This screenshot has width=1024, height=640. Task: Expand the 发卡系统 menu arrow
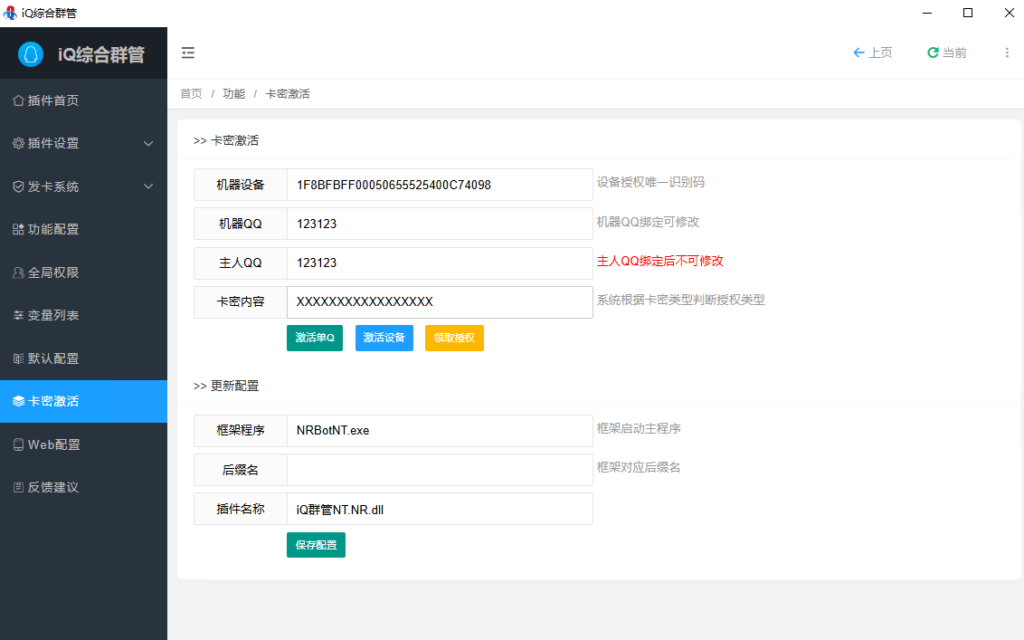pyautogui.click(x=148, y=187)
